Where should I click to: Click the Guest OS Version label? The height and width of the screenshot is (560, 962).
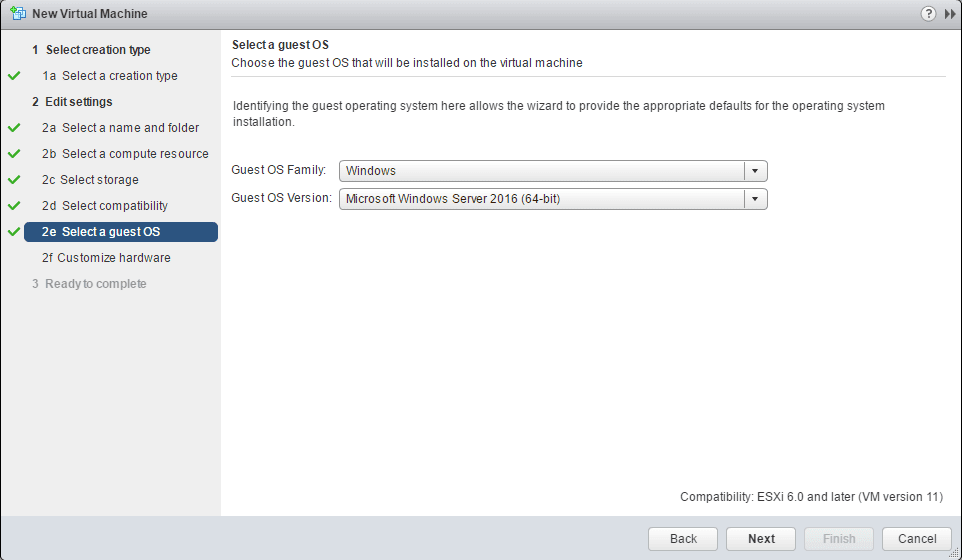click(x=282, y=198)
